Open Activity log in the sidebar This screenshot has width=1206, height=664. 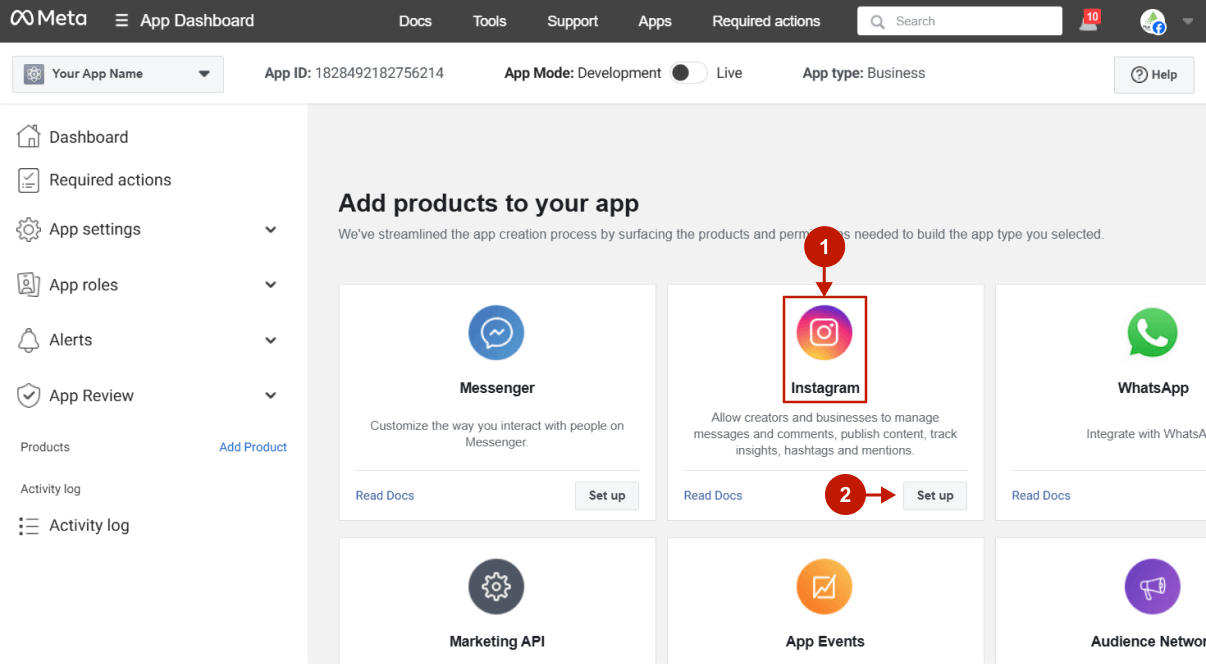click(x=89, y=526)
